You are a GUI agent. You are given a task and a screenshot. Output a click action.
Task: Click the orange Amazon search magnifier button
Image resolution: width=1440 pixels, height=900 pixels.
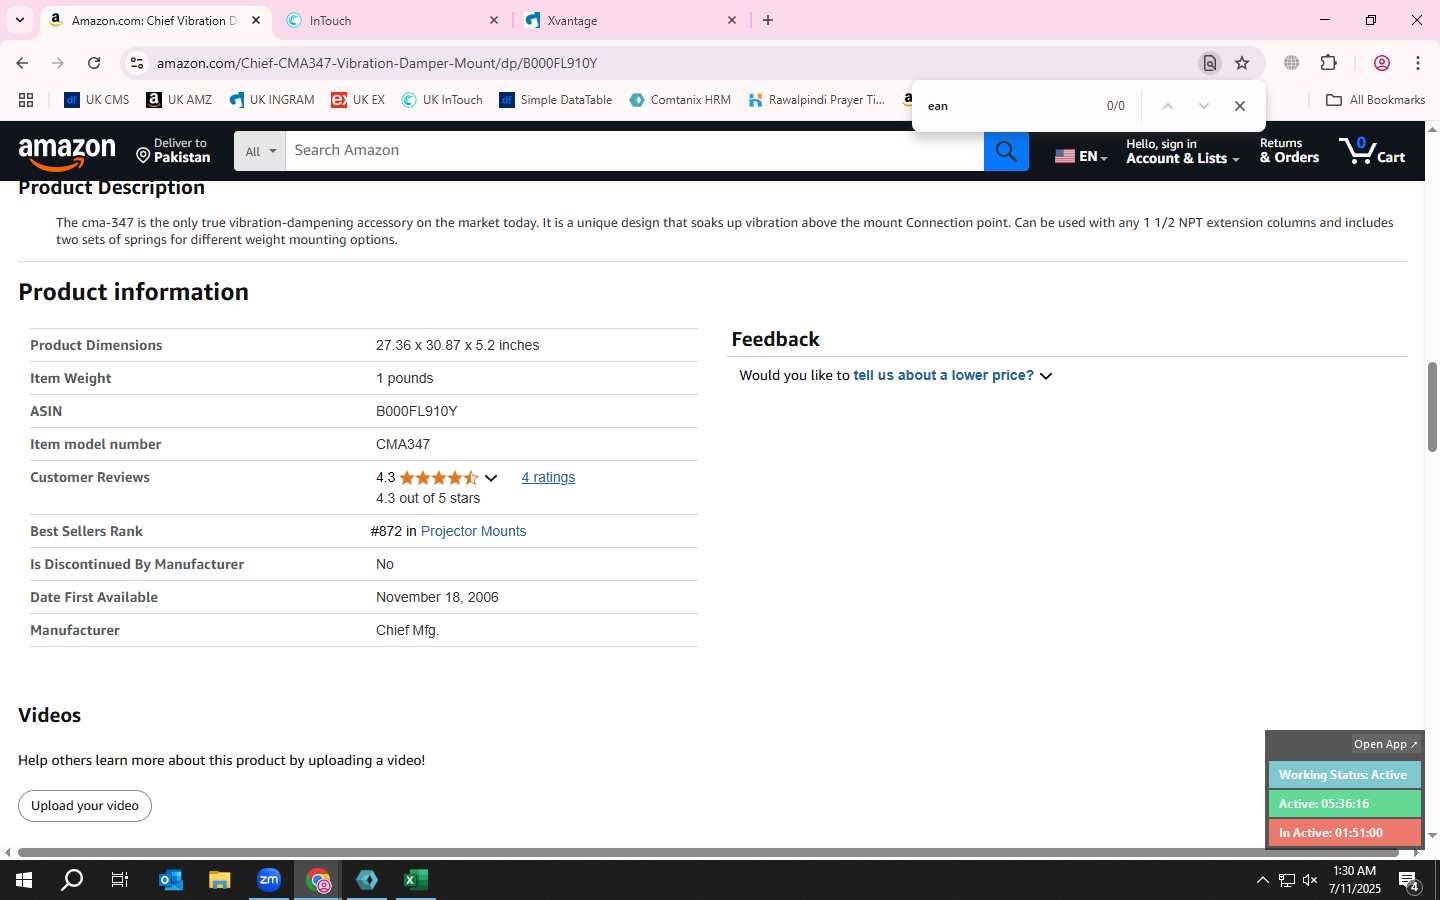1006,151
